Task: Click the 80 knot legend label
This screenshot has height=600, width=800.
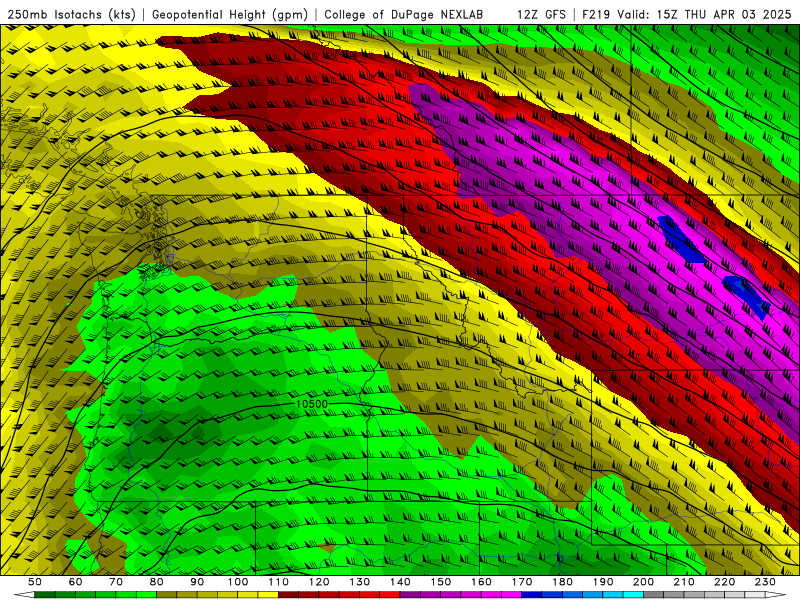Action: (x=157, y=582)
